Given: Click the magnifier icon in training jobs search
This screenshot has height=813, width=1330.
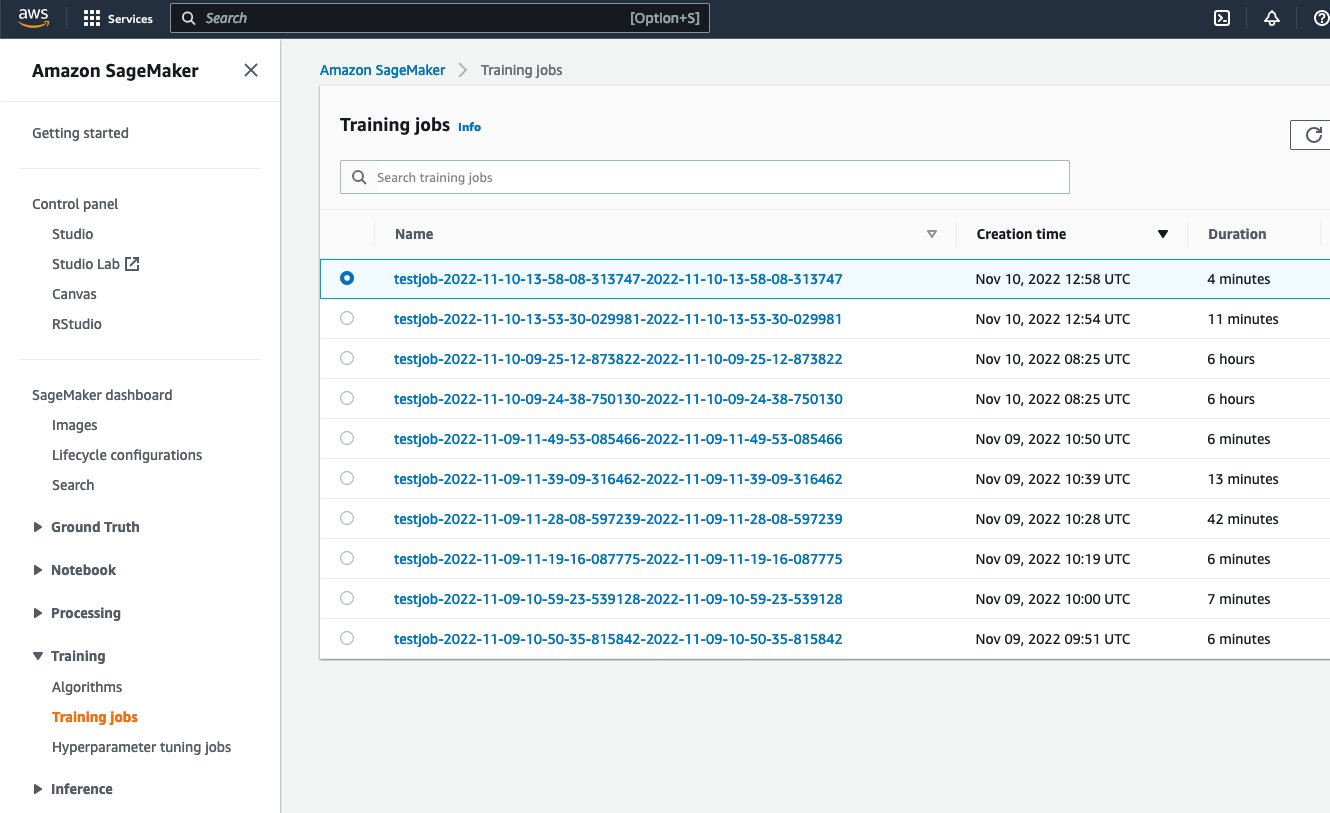Looking at the screenshot, I should pyautogui.click(x=359, y=177).
